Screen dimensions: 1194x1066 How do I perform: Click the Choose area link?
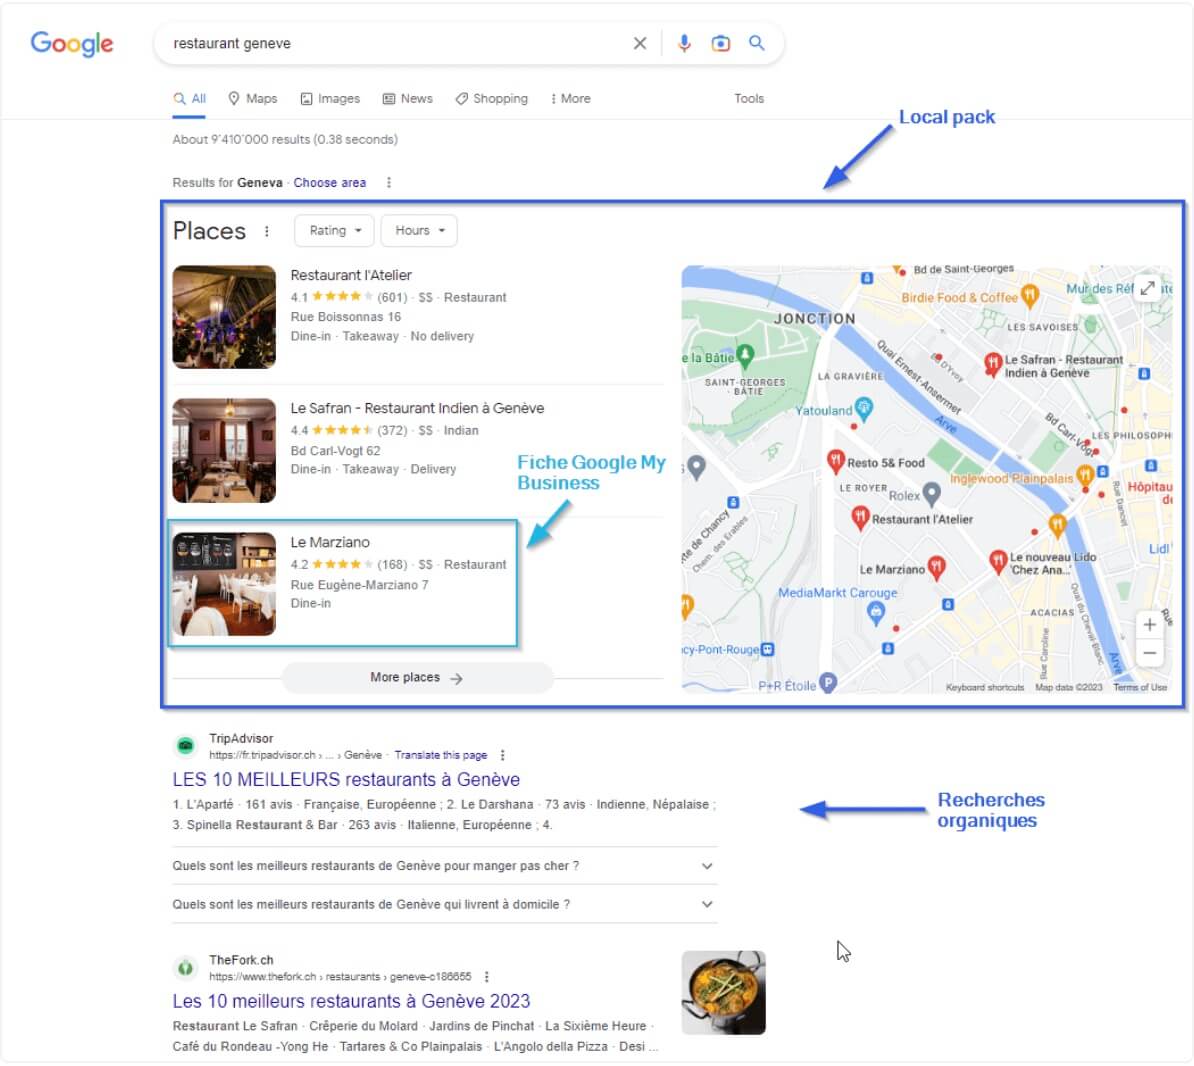click(x=330, y=183)
